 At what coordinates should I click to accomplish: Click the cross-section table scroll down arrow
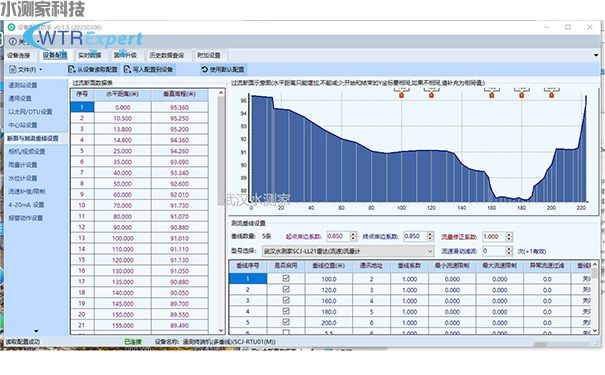tap(221, 331)
